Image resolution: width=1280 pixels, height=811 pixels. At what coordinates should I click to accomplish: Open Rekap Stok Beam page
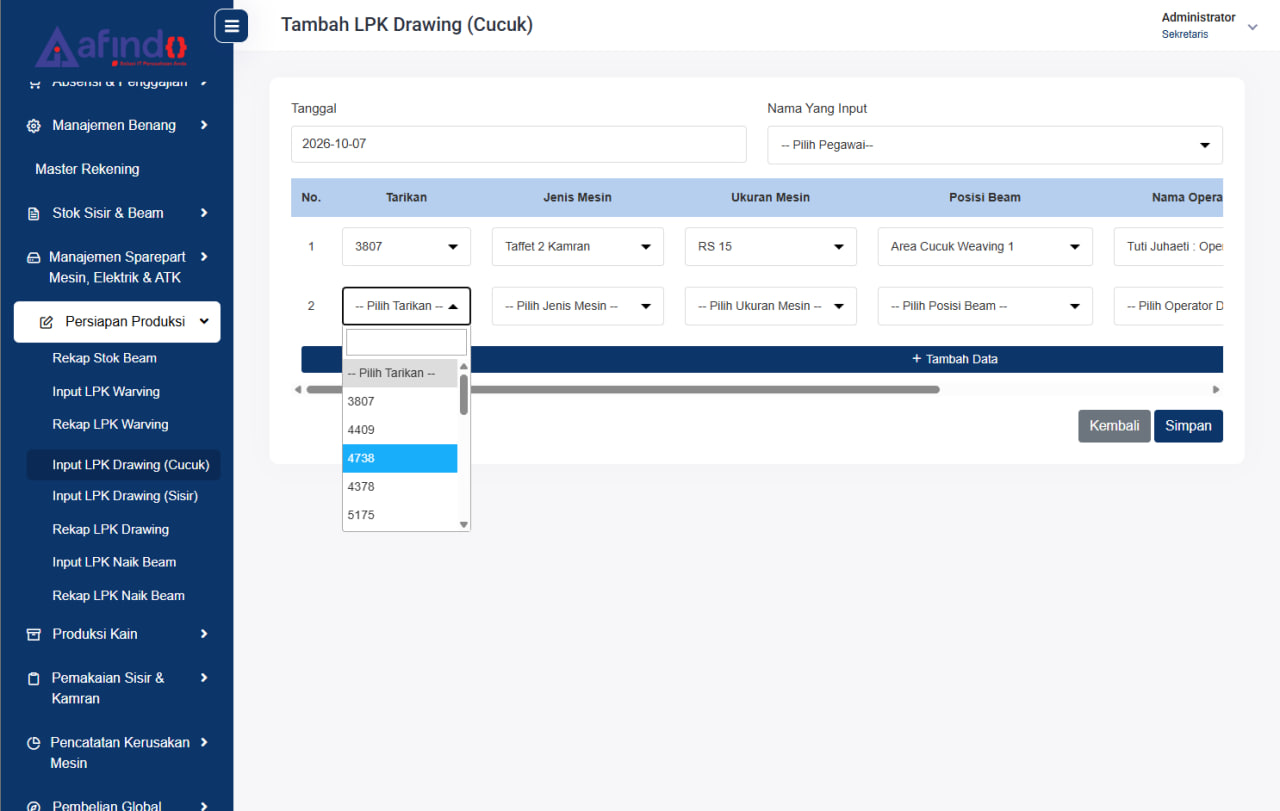coord(104,358)
